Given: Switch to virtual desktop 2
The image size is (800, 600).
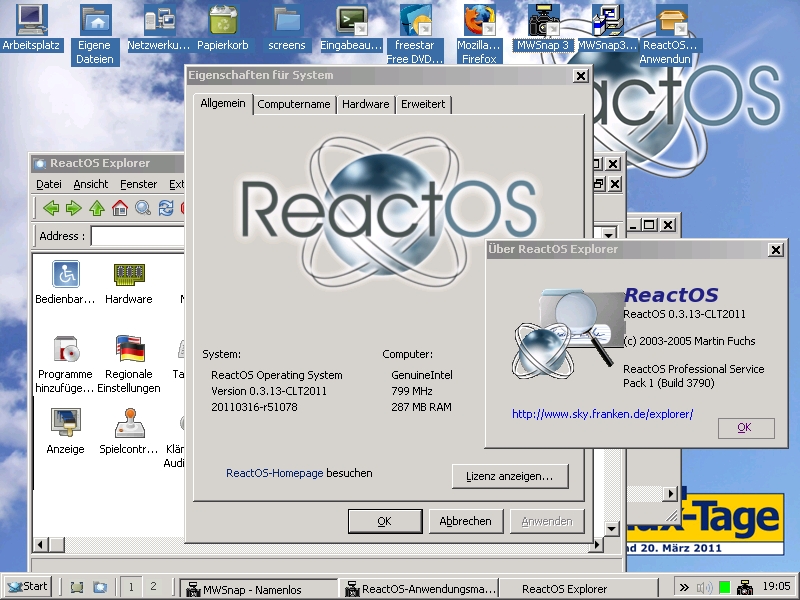Looking at the screenshot, I should 153,587.
